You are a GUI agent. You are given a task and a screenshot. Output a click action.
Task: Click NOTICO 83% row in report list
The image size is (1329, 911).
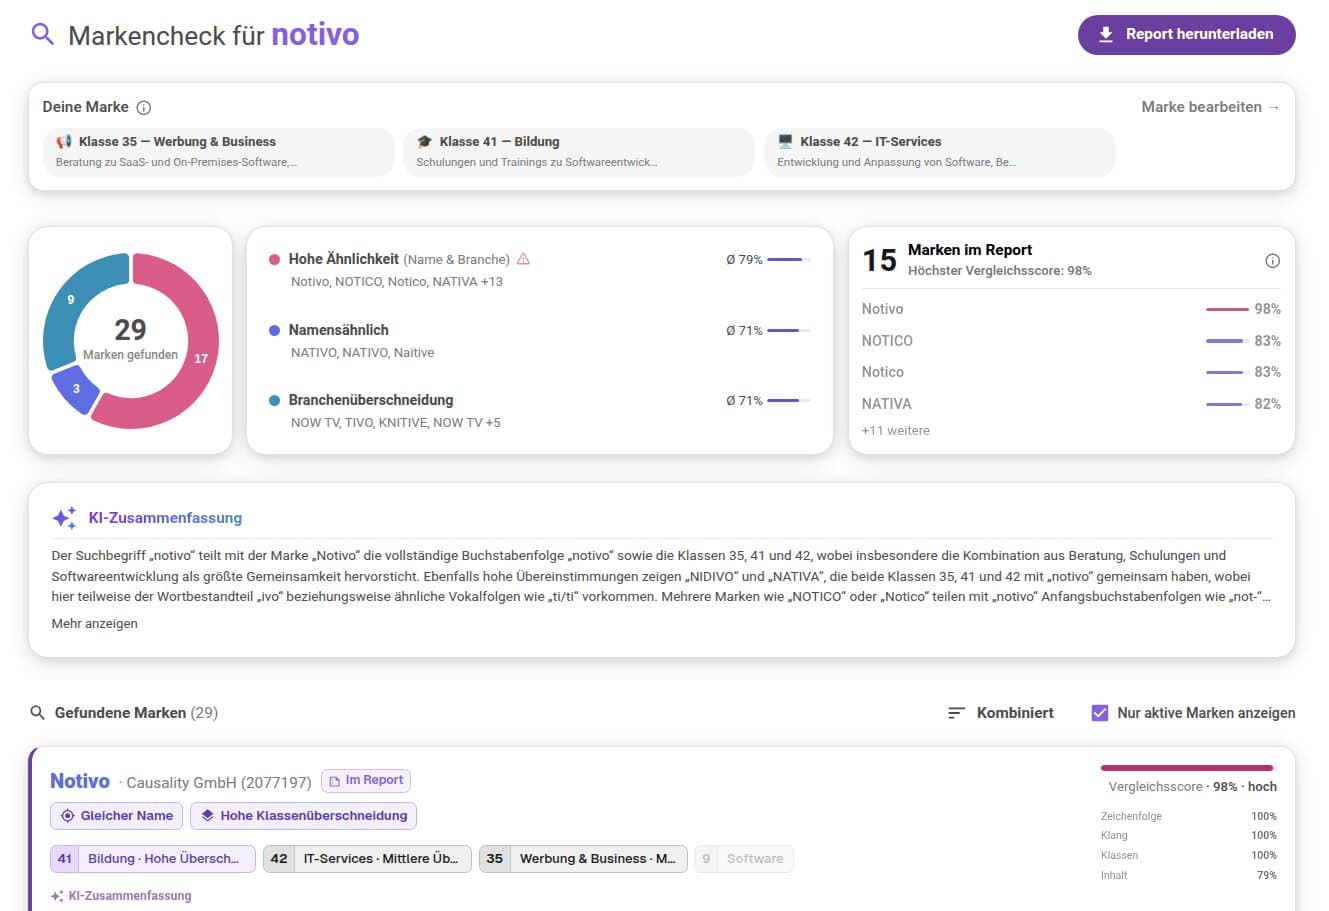[1071, 341]
